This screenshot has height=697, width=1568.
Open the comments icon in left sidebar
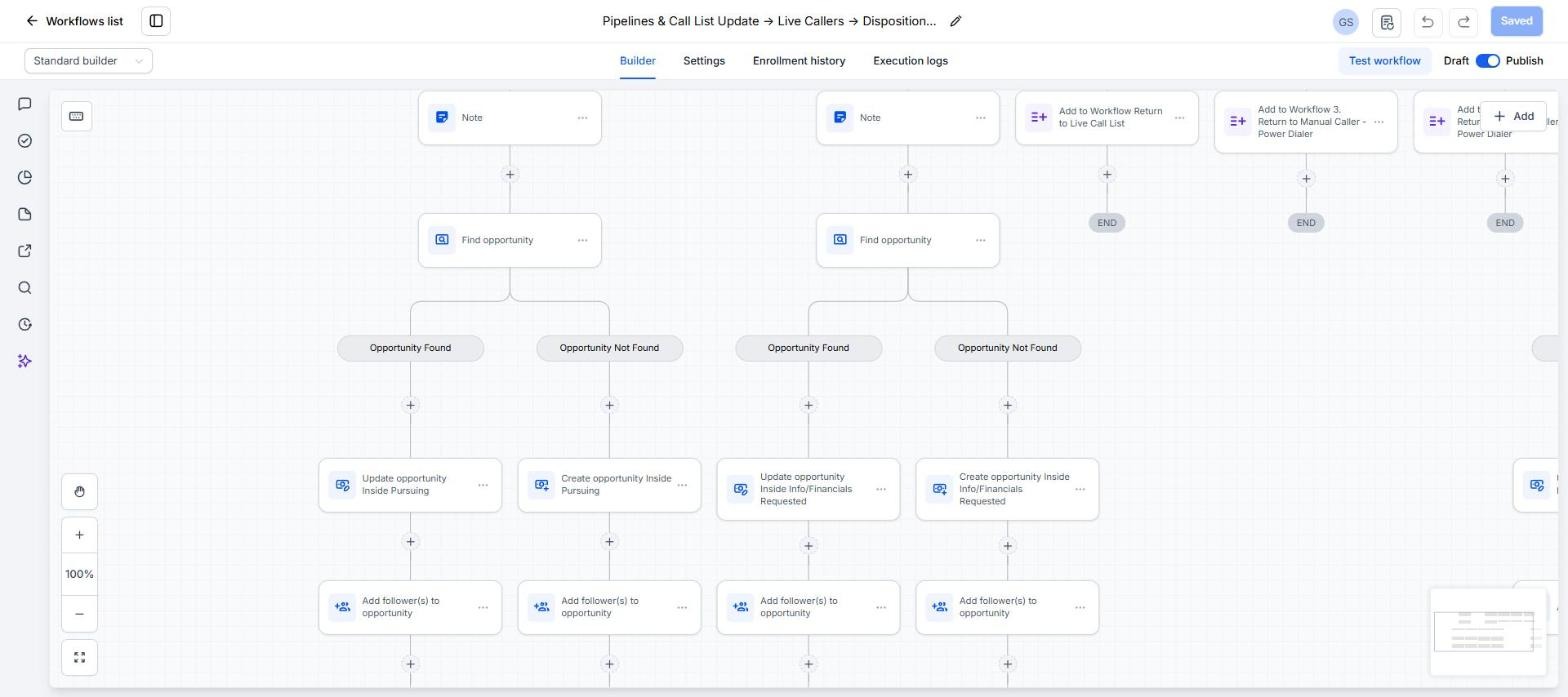[x=25, y=104]
